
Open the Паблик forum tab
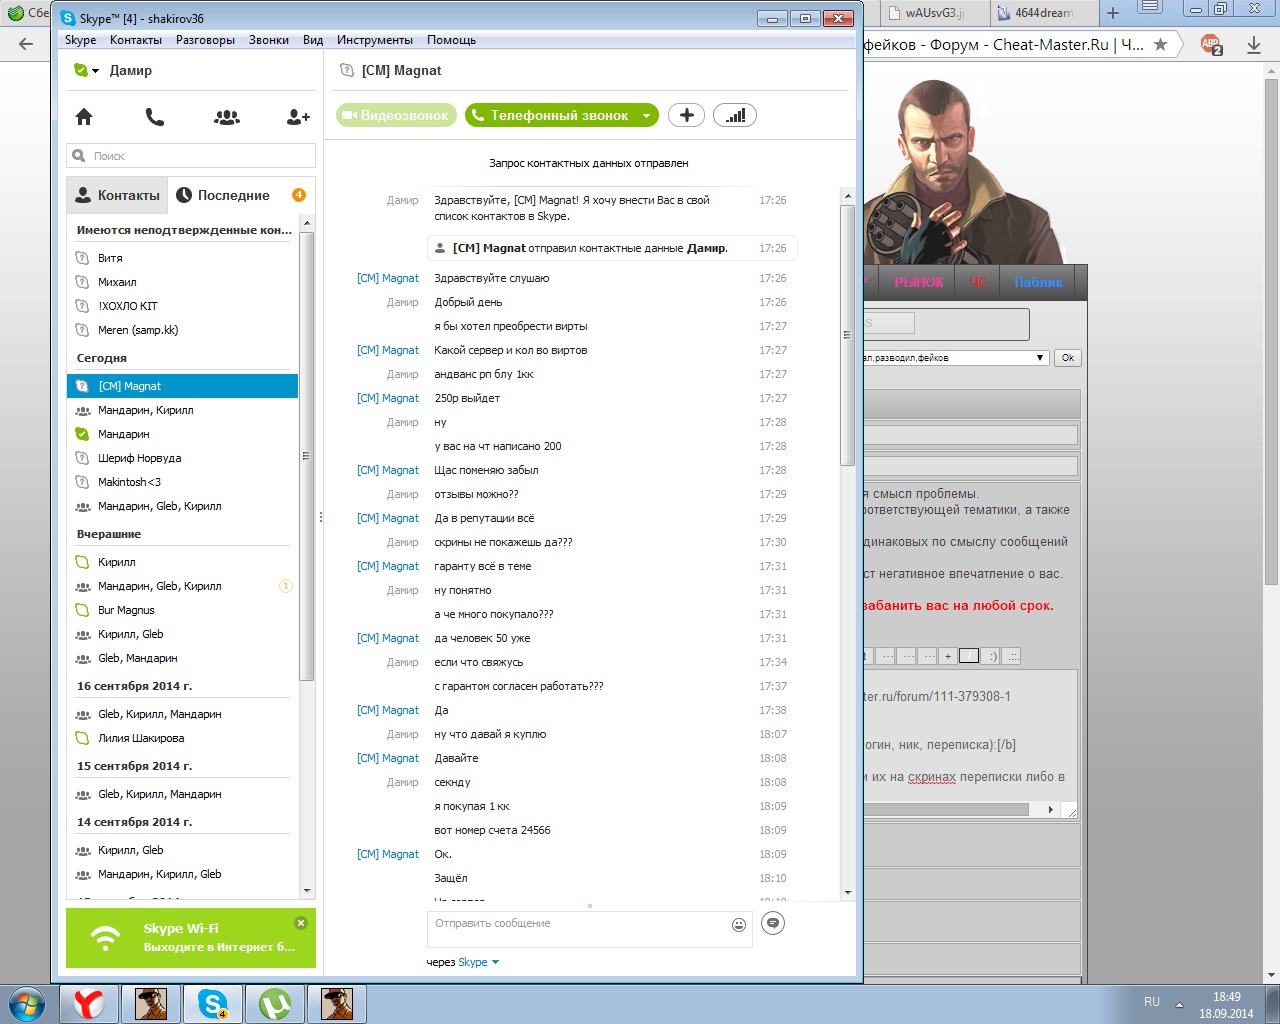pos(1038,282)
